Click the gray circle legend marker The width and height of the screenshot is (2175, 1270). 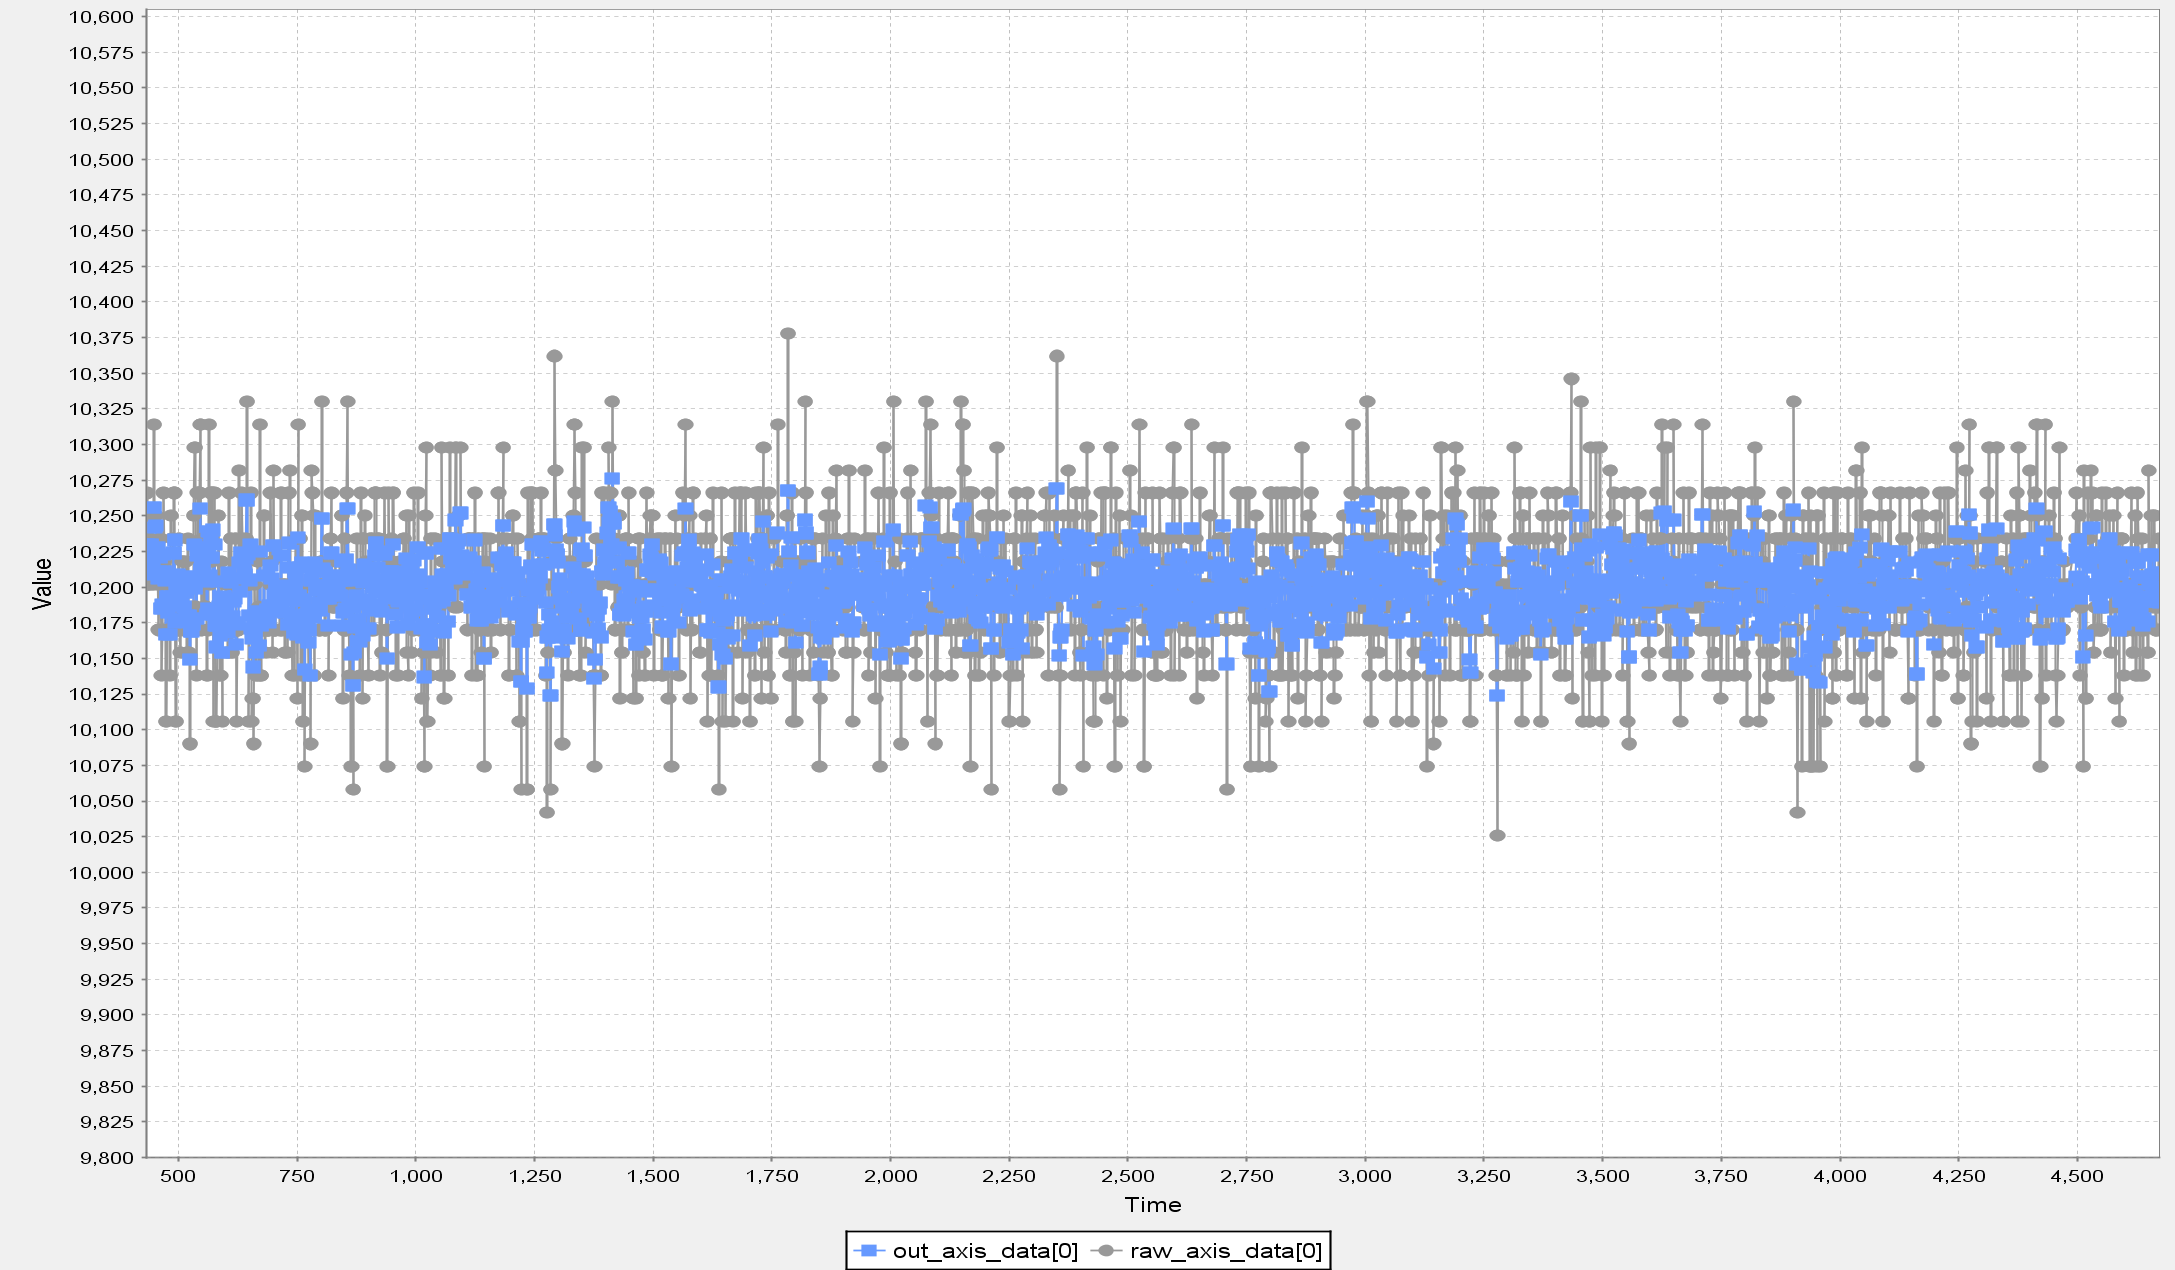1106,1251
